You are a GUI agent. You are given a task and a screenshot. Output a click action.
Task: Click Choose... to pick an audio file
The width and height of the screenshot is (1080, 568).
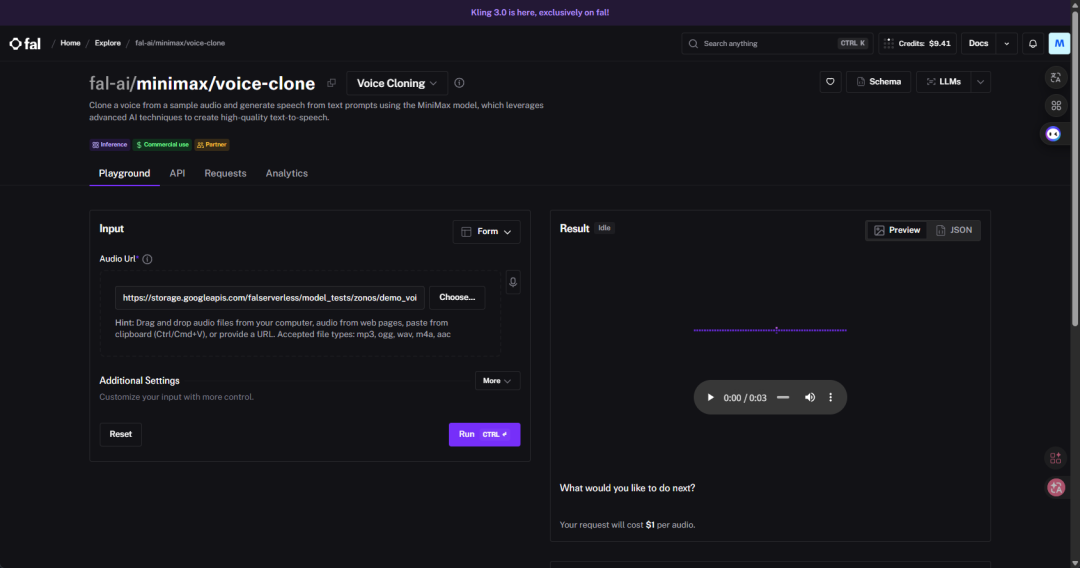457,297
